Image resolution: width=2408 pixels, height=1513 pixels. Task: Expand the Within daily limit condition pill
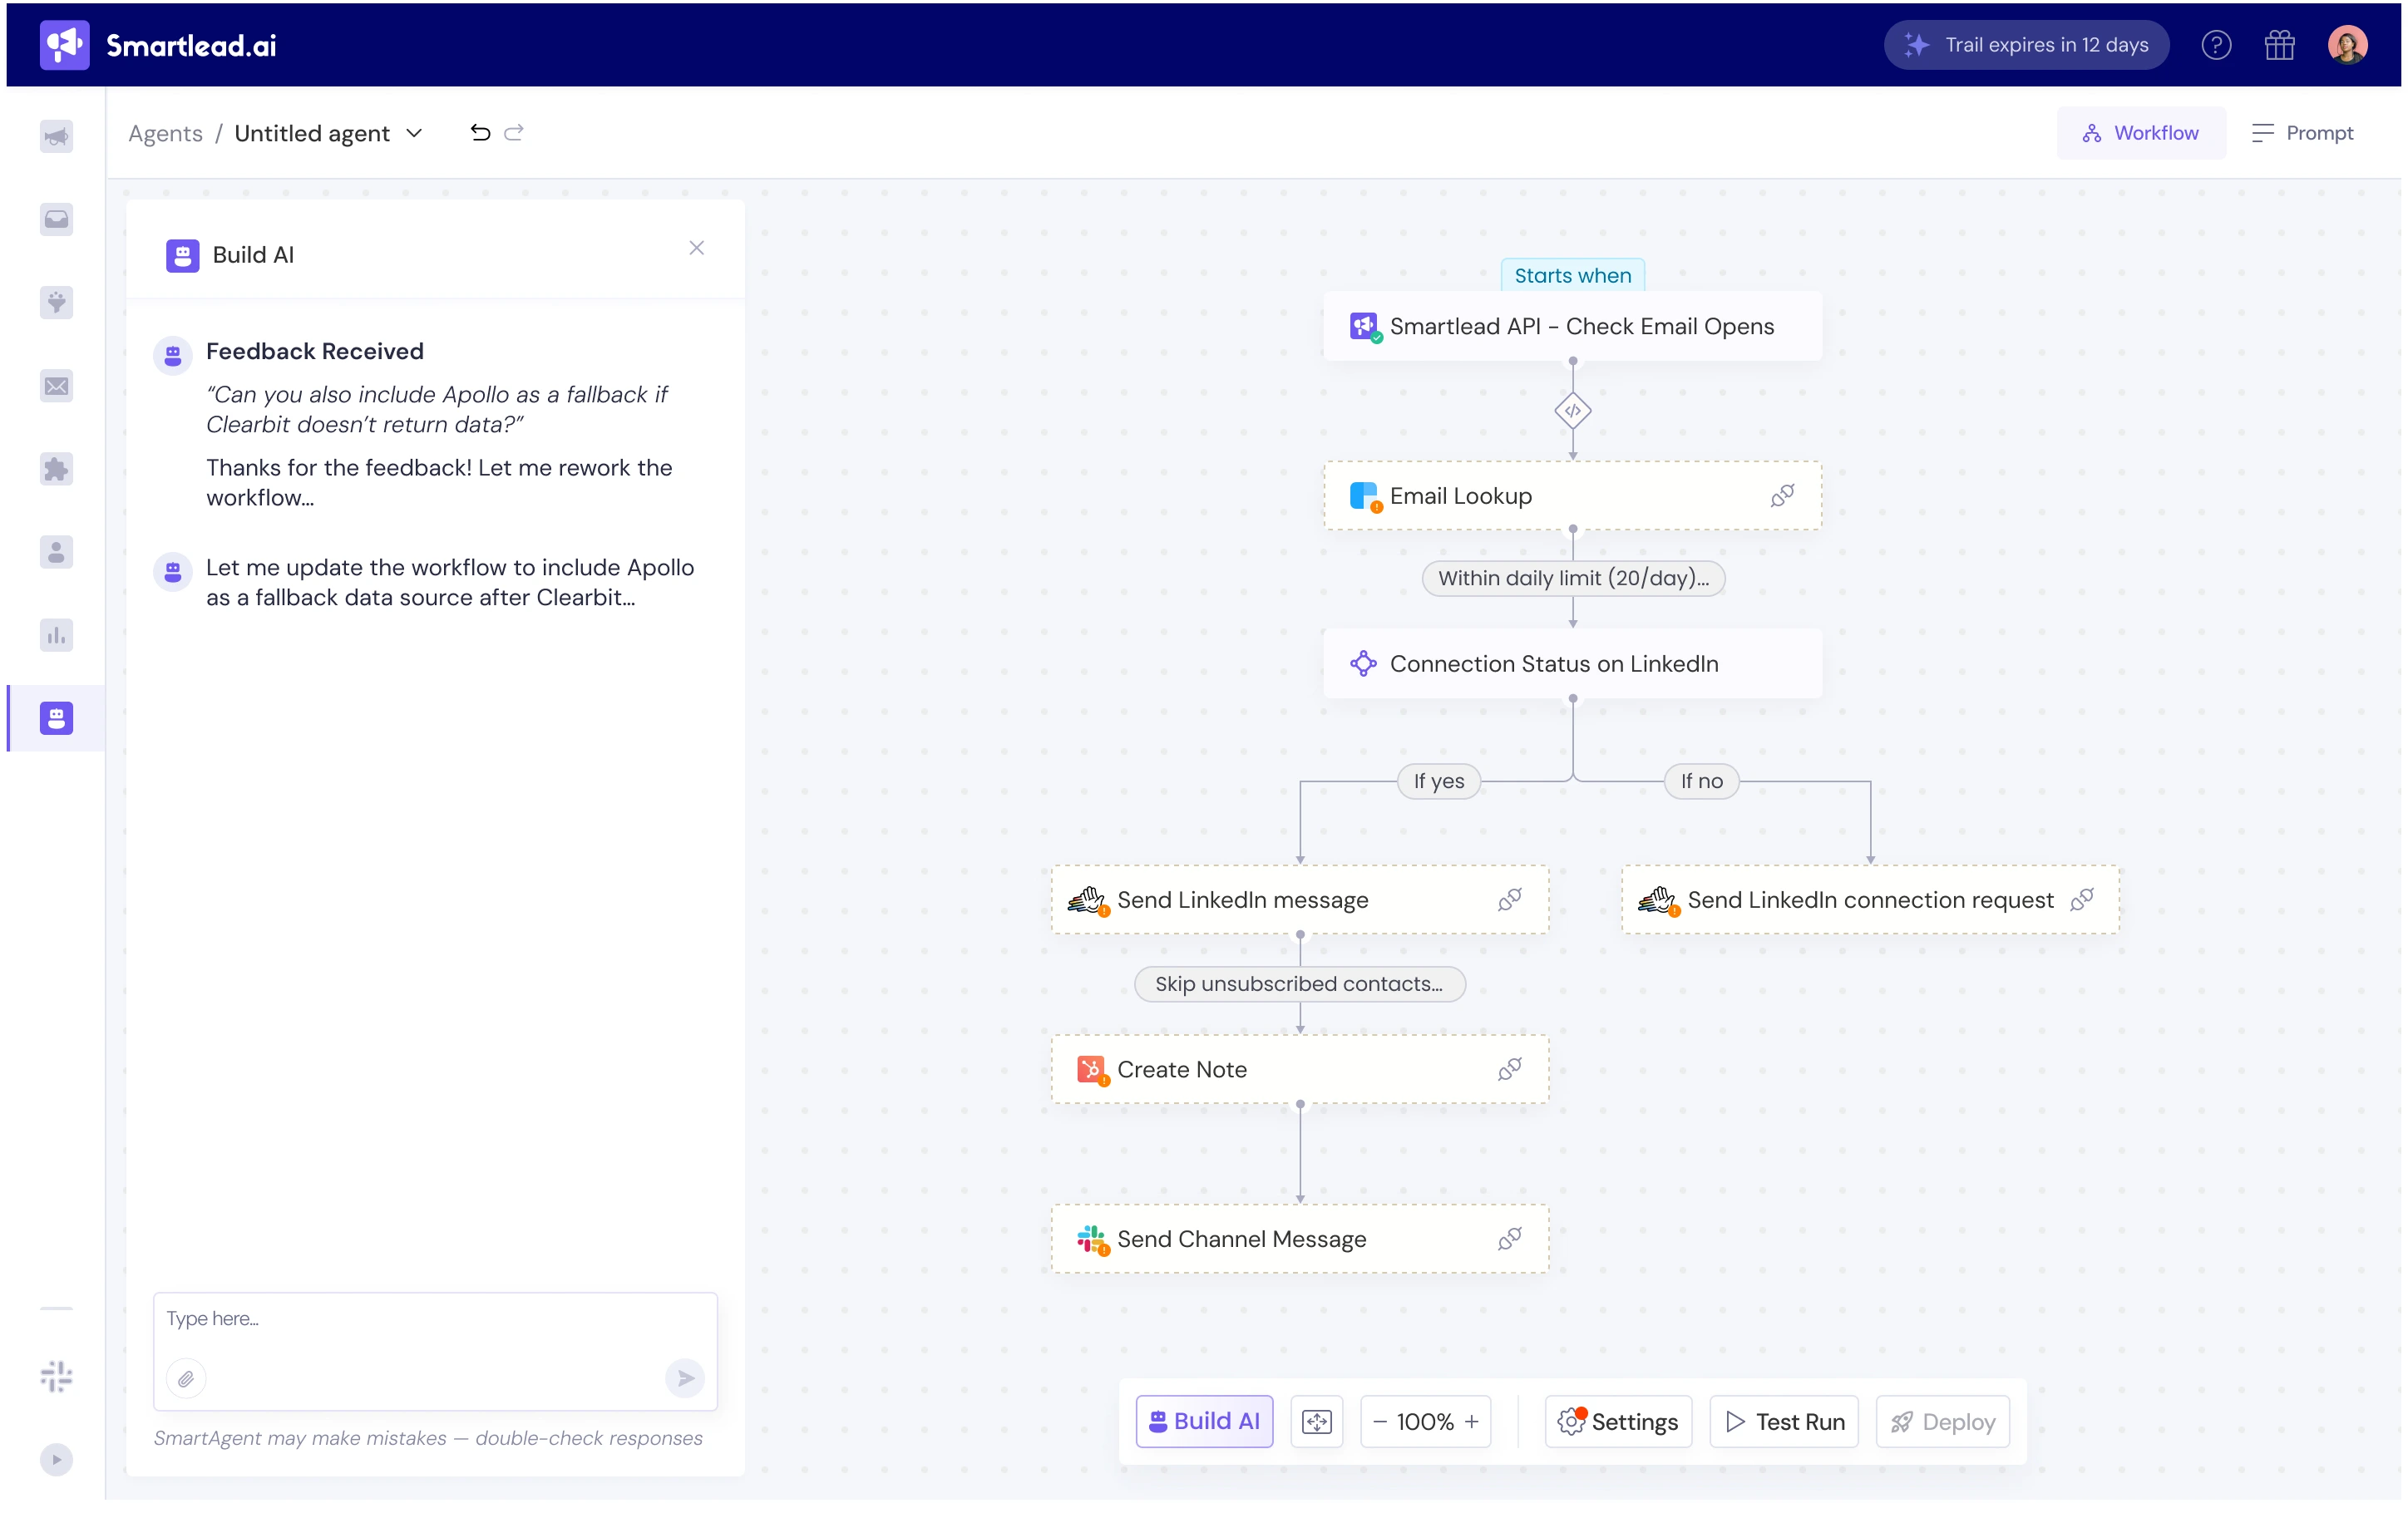point(1572,578)
